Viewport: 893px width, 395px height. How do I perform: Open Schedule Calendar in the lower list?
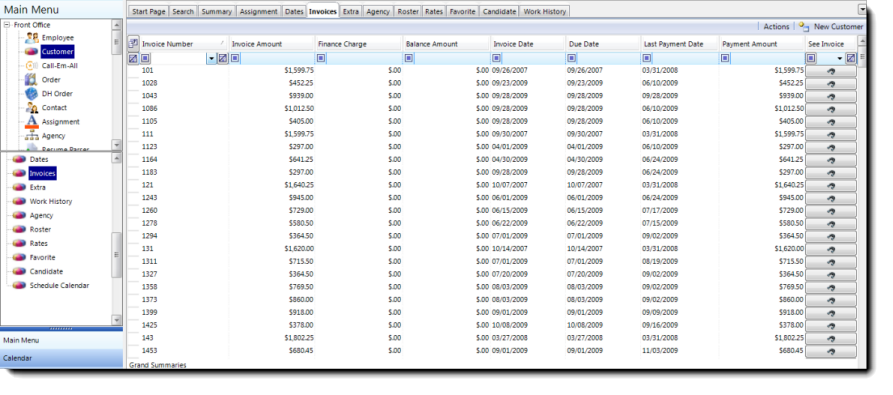point(59,286)
